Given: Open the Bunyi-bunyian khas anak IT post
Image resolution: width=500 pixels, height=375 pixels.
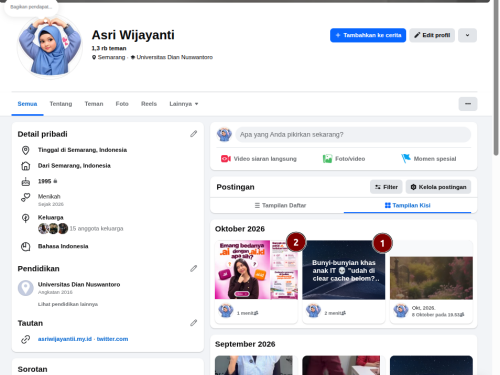Looking at the screenshot, I should pos(344,270).
